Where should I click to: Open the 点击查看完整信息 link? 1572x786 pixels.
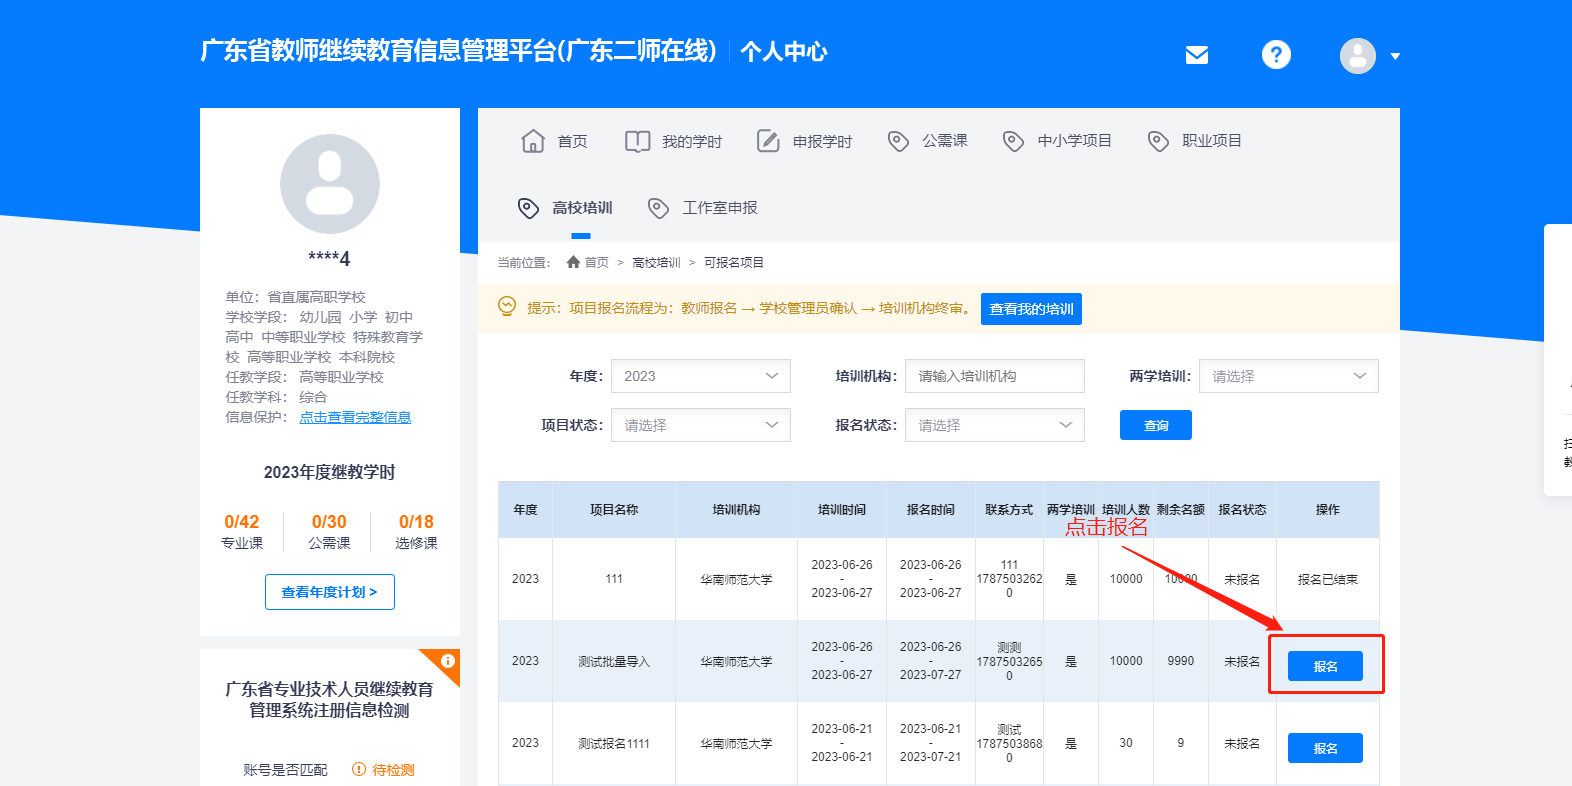pos(355,417)
